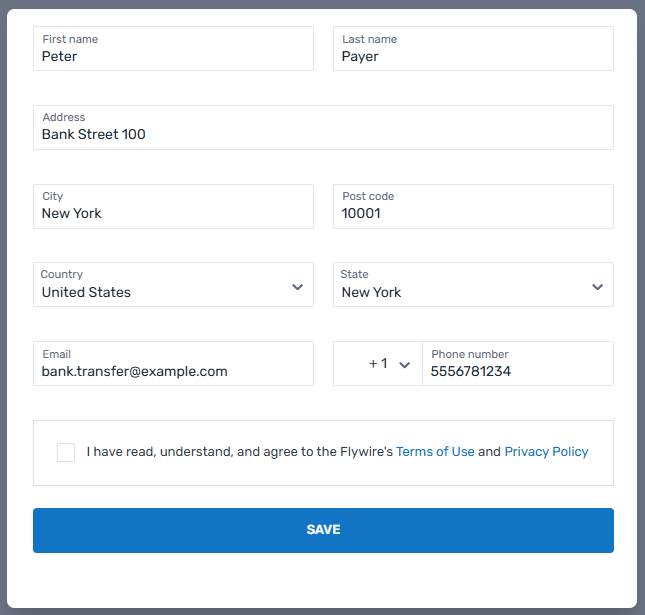Click the chevron beside the +1 code
Viewport: 645px width, 615px height.
tap(404, 365)
